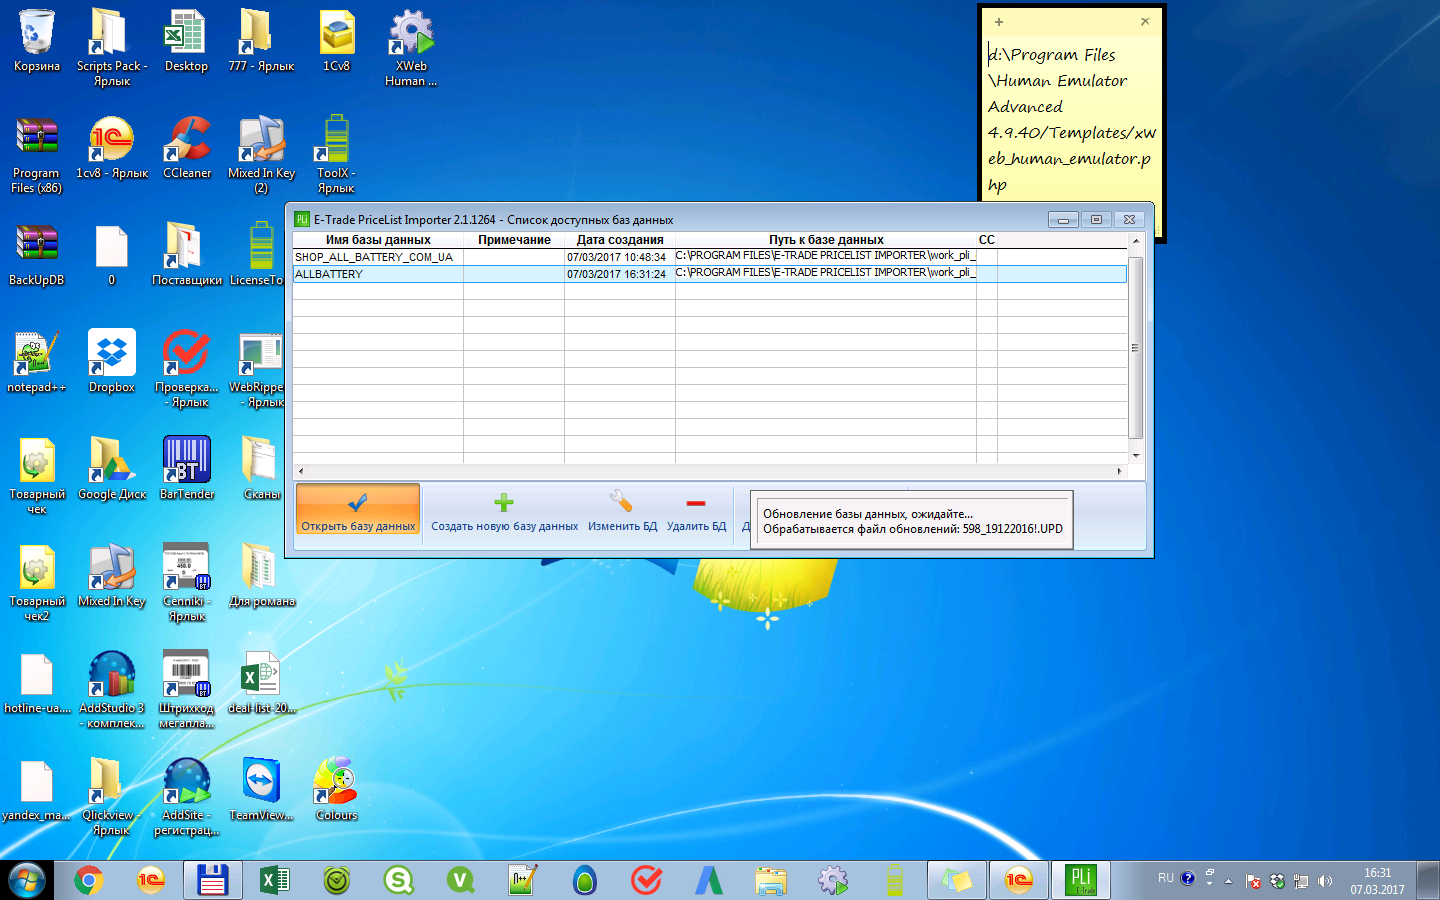Click the vertical scrollbar of database list

[1135, 348]
